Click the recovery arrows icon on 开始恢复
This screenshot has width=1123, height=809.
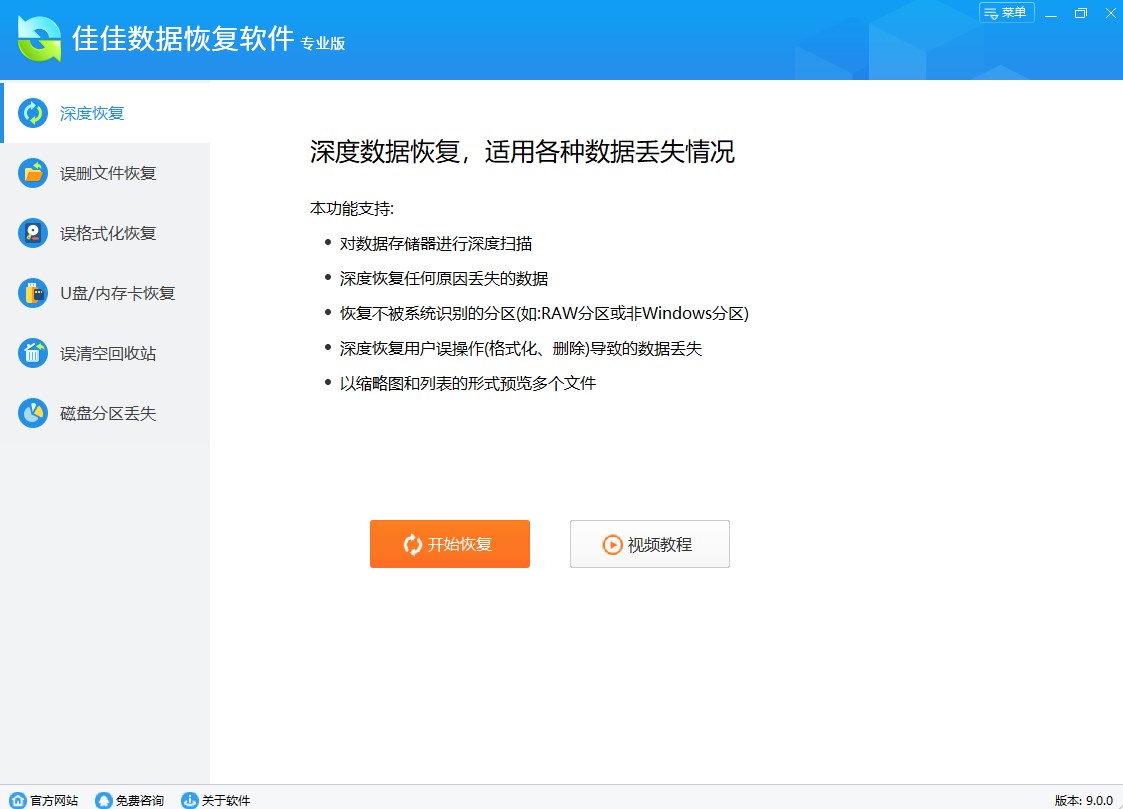click(x=410, y=544)
